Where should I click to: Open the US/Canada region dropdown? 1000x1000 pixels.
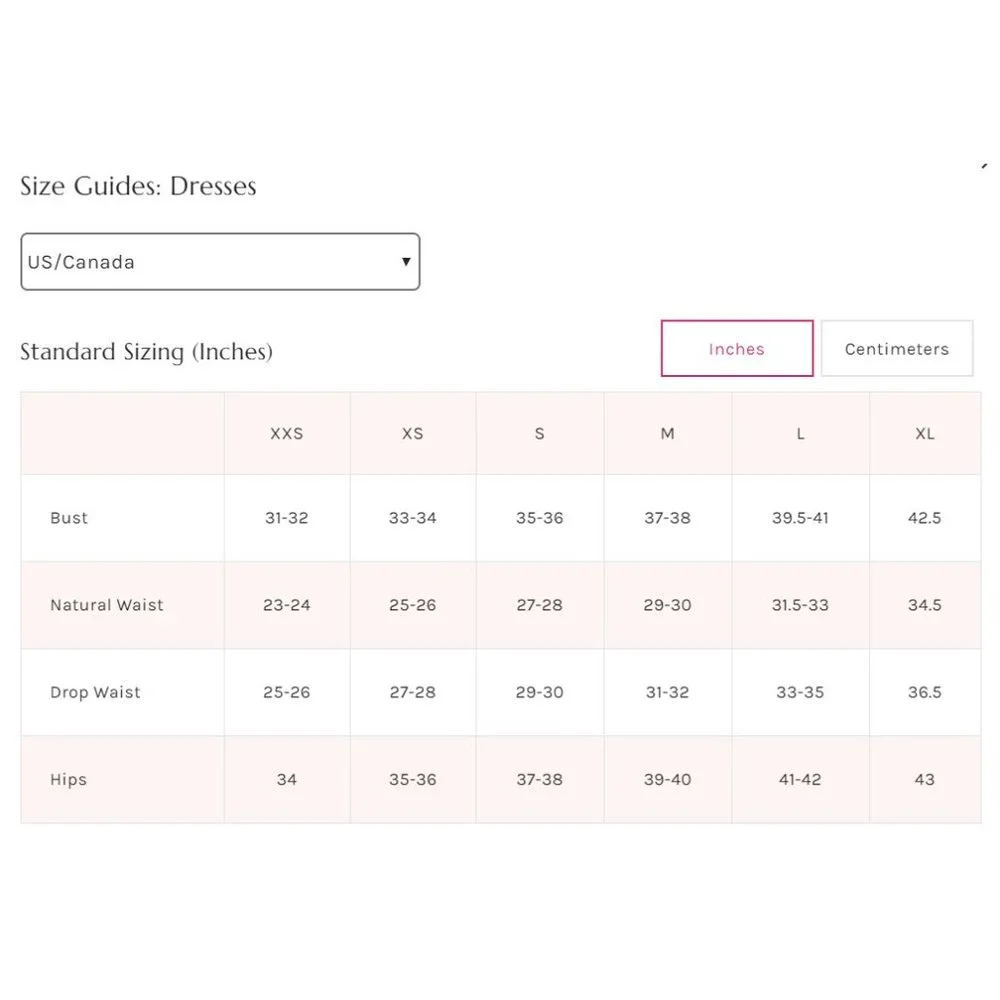tap(219, 261)
